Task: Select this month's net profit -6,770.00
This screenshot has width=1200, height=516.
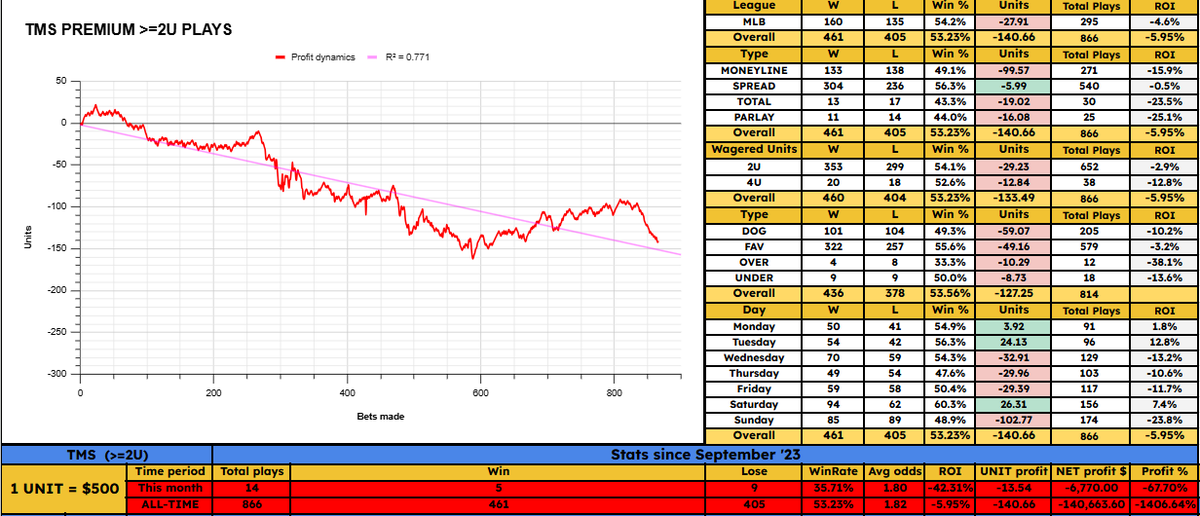Action: [1093, 487]
